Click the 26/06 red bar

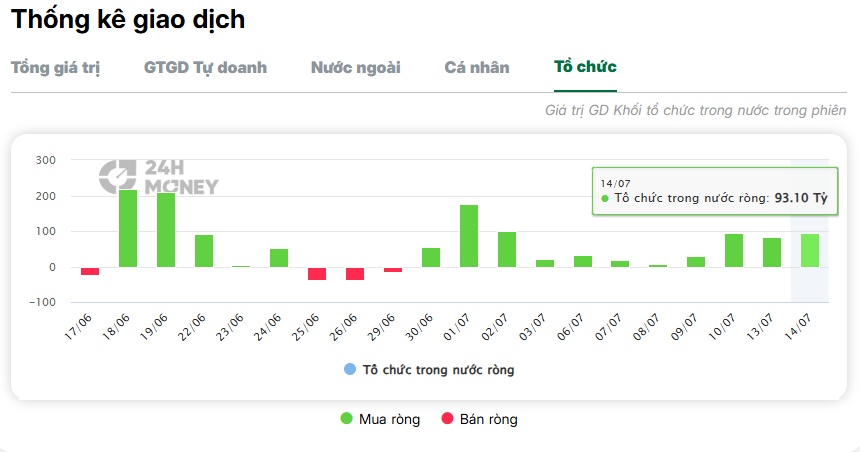click(x=355, y=274)
